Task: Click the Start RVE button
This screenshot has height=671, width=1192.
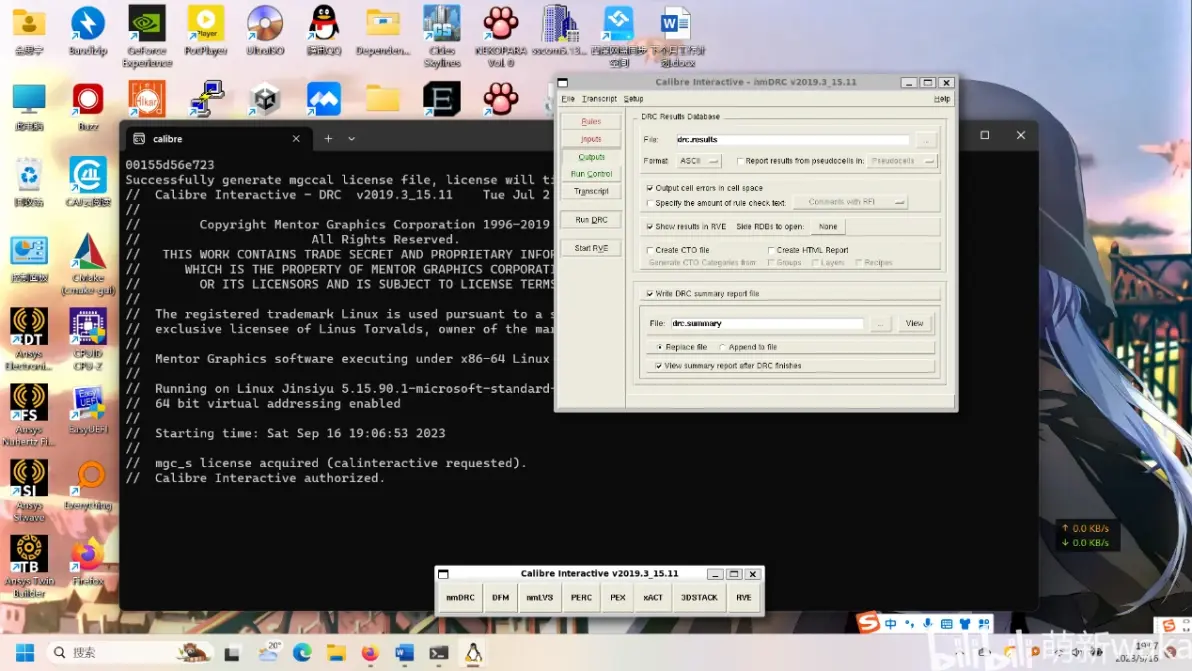Action: 591,248
